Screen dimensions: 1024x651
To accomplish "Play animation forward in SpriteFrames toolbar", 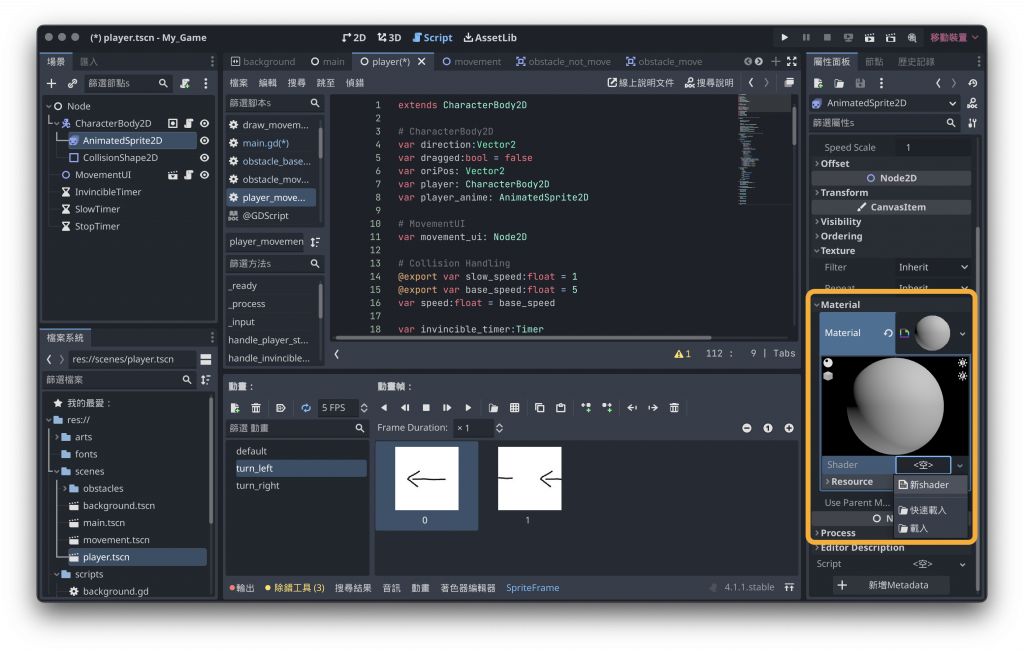I will point(468,407).
